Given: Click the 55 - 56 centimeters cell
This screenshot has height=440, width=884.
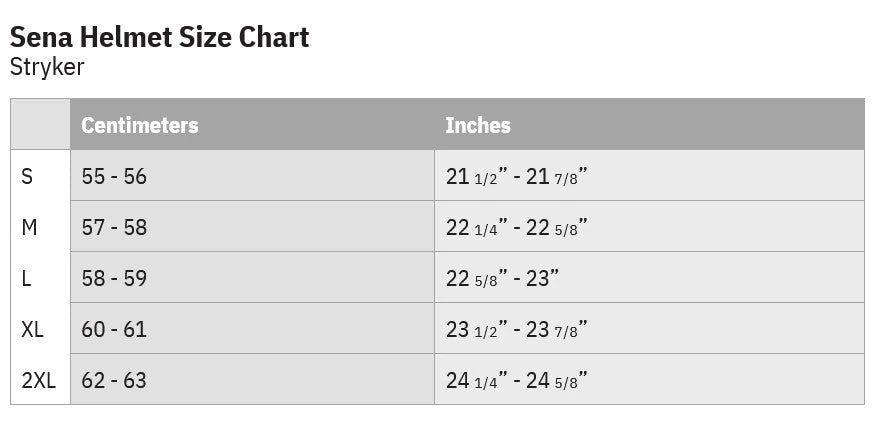Looking at the screenshot, I should 114,177.
